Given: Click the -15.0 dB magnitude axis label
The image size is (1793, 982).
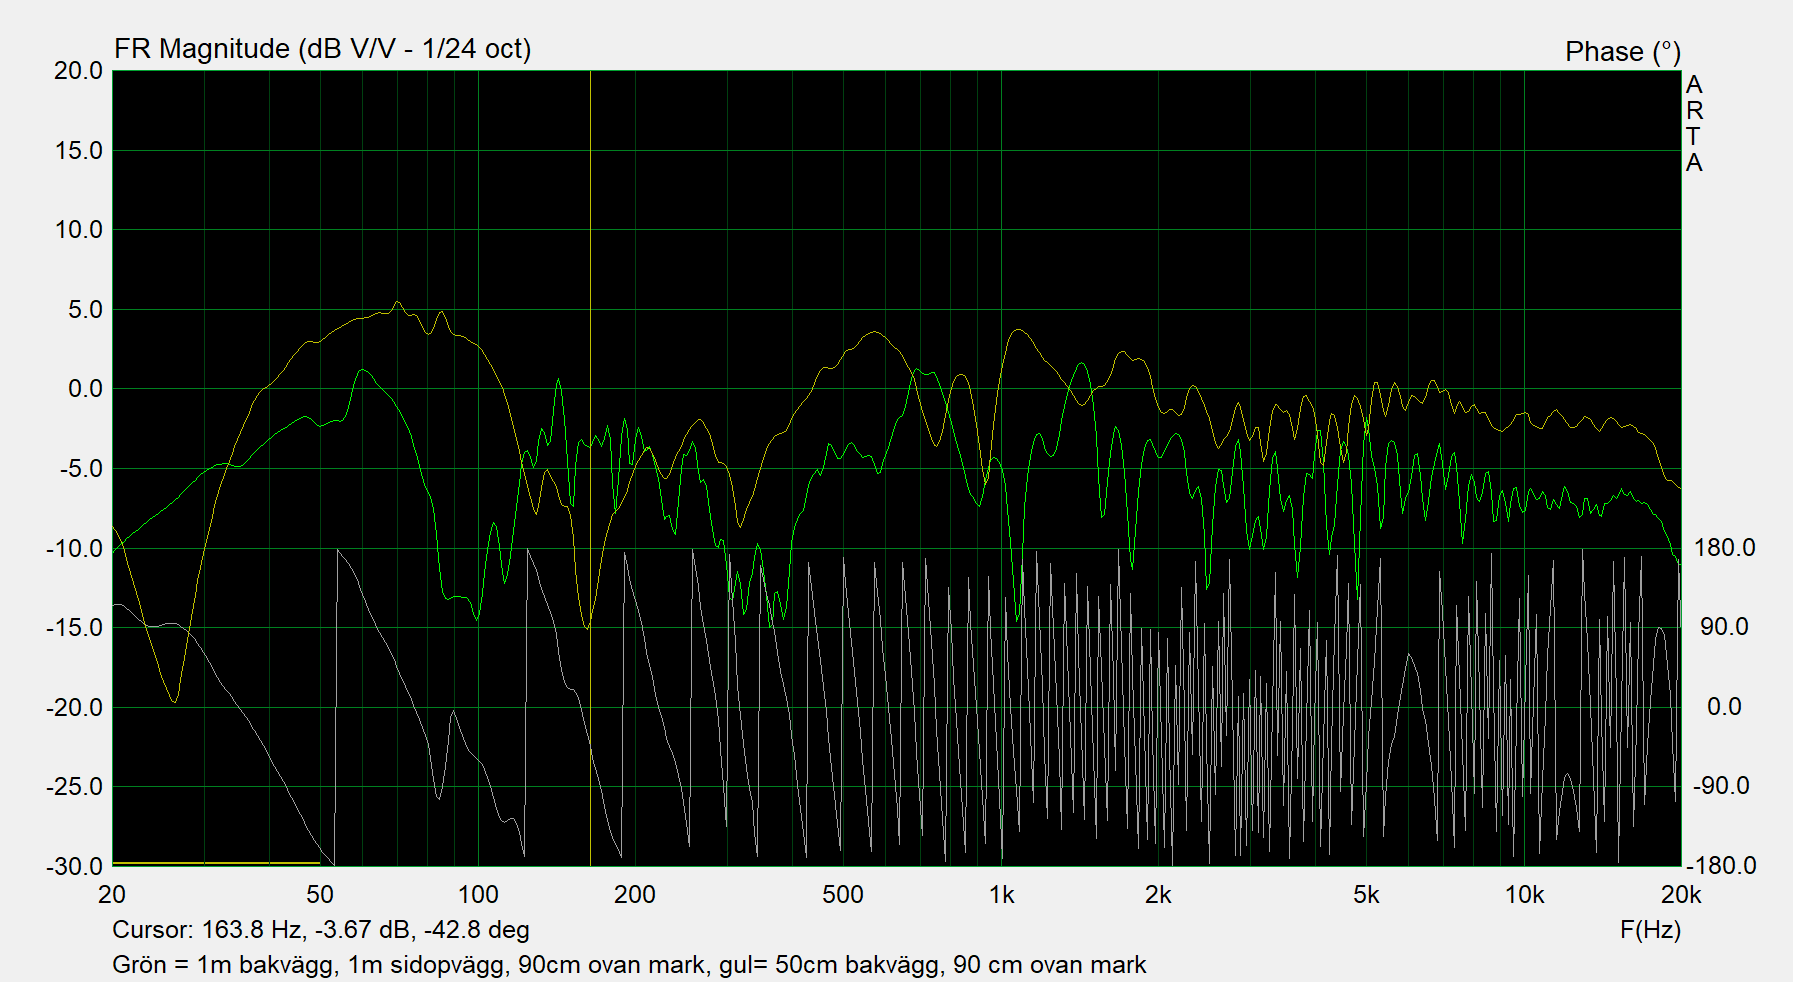Looking at the screenshot, I should pyautogui.click(x=74, y=627).
